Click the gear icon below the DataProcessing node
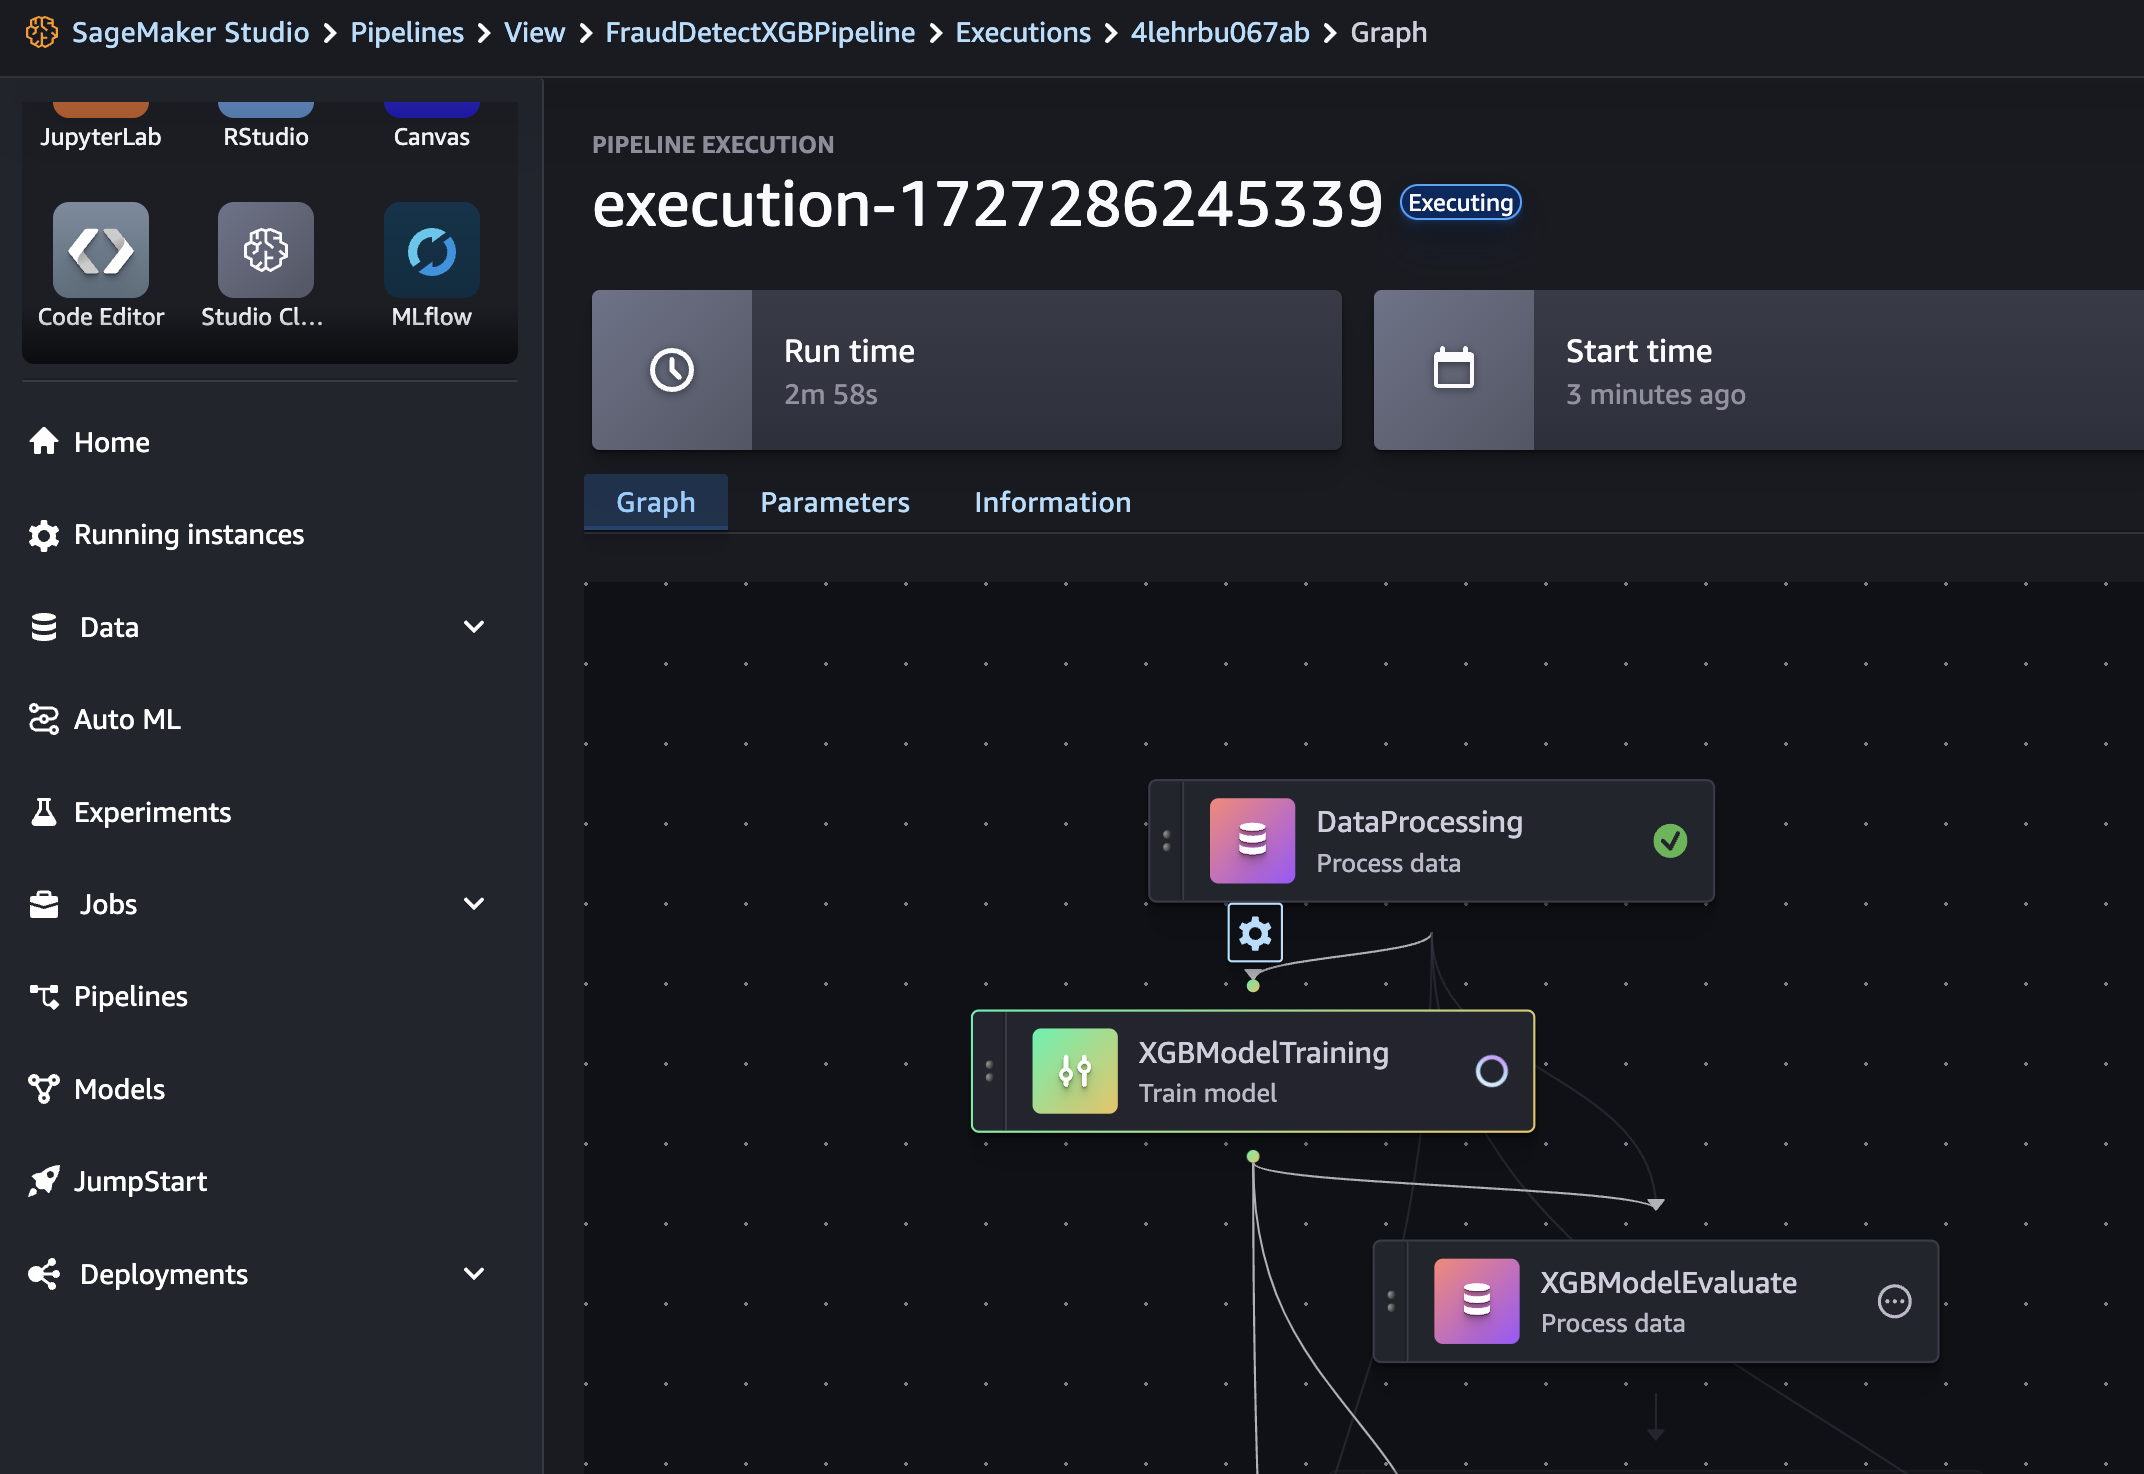Viewport: 2144px width, 1474px height. pos(1254,933)
